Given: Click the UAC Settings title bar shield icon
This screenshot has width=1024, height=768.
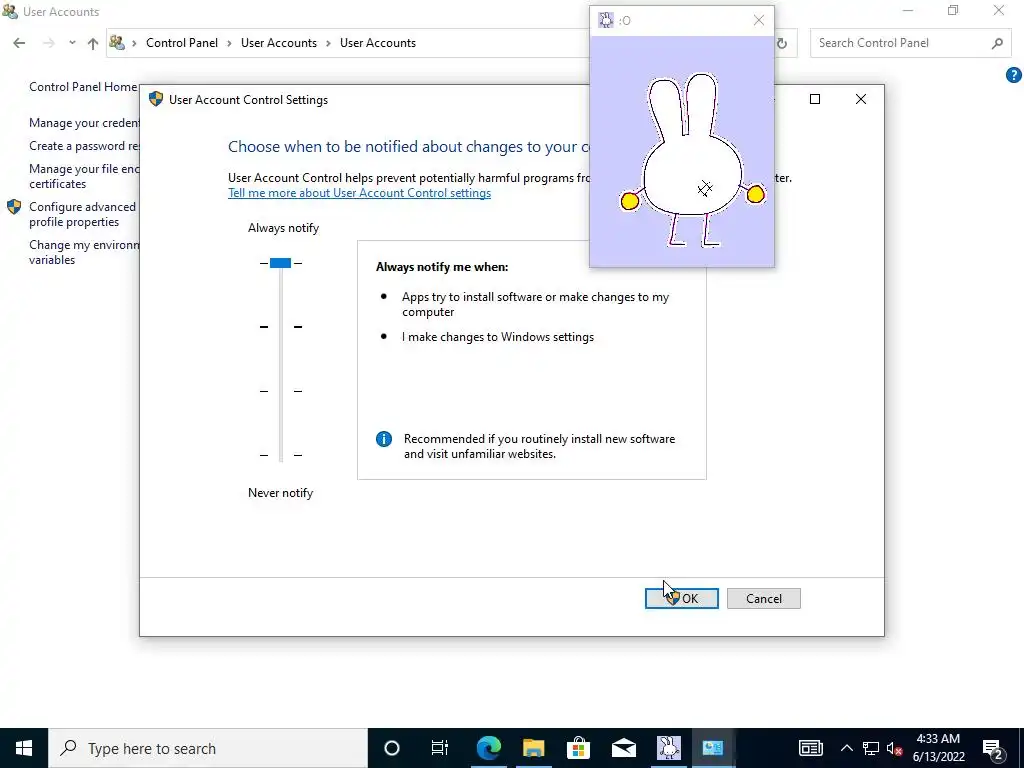Looking at the screenshot, I should click(x=155, y=99).
